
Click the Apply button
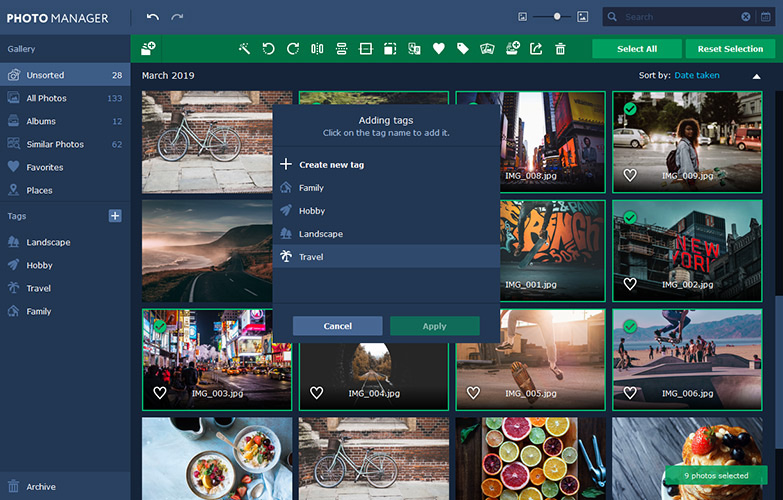434,326
